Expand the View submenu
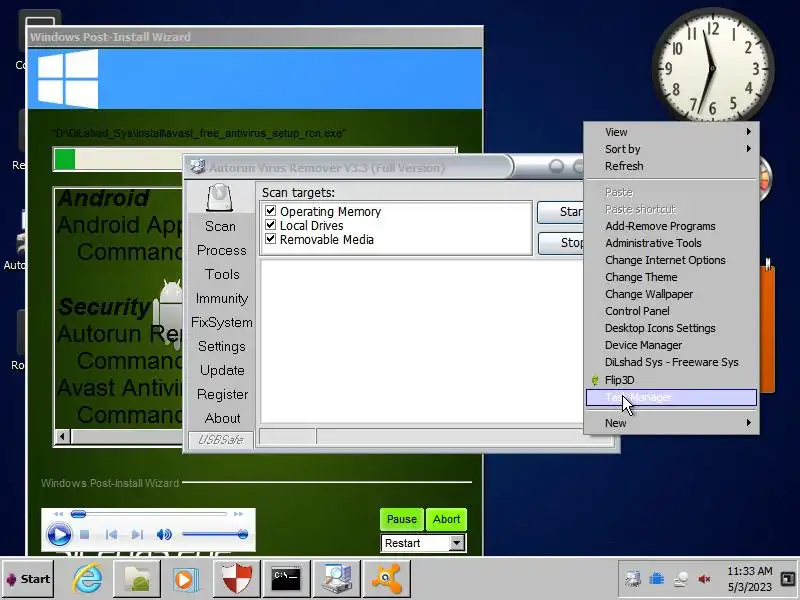The image size is (800, 600). click(x=671, y=132)
